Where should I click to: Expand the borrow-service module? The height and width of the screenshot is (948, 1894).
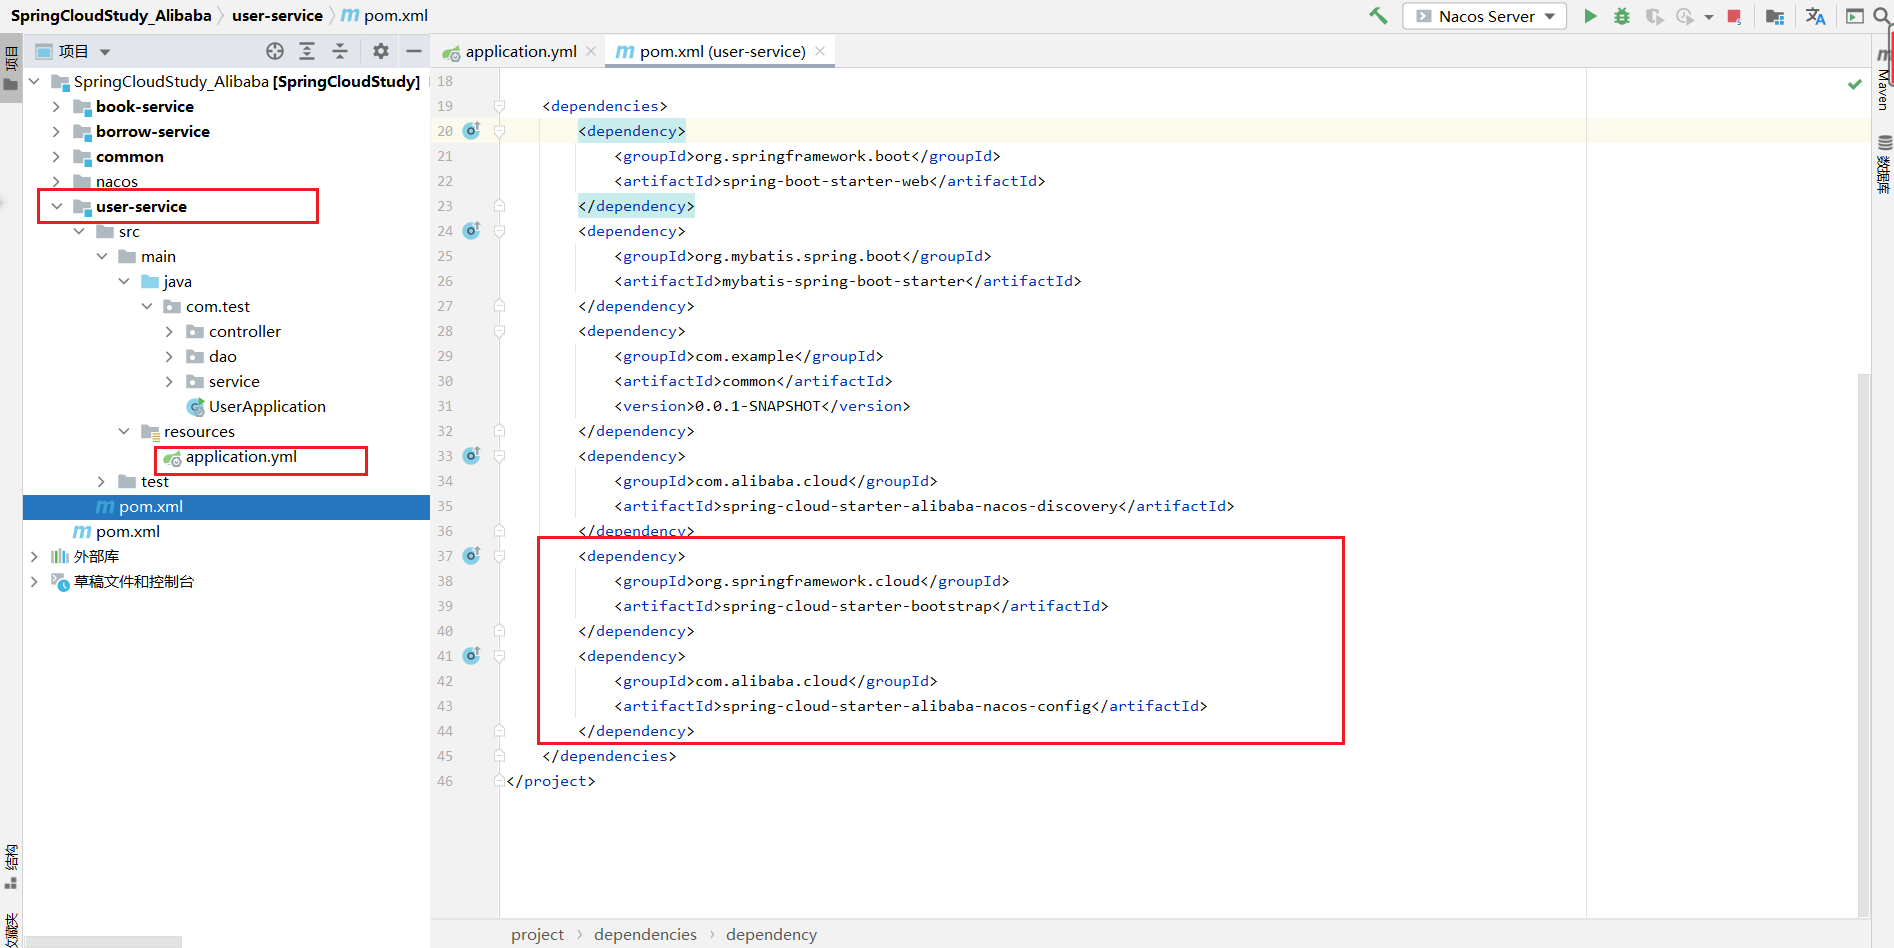[56, 131]
